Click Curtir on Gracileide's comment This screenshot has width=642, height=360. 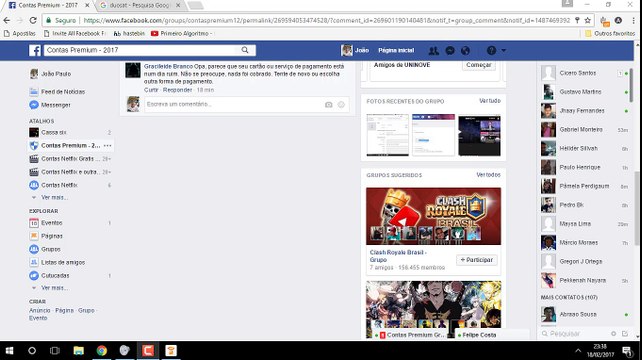(151, 90)
